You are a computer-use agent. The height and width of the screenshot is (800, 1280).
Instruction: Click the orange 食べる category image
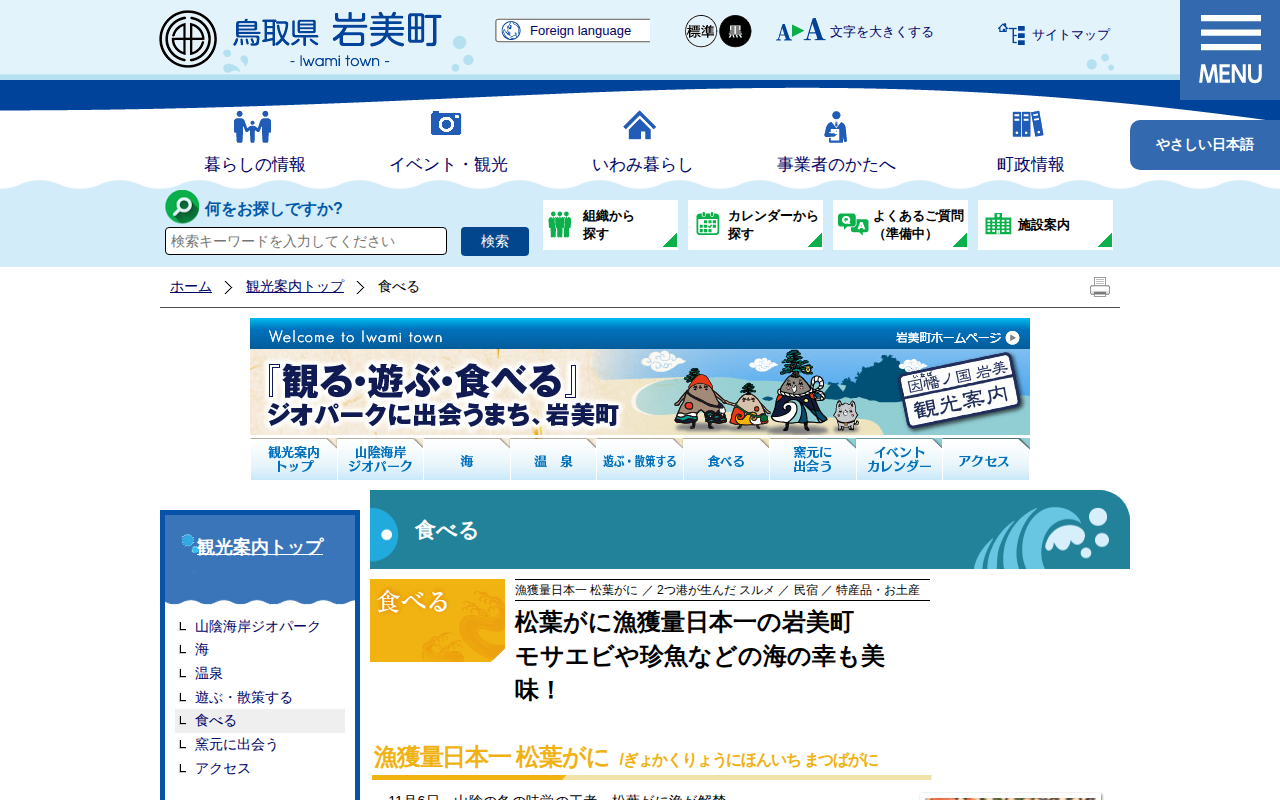coord(437,620)
